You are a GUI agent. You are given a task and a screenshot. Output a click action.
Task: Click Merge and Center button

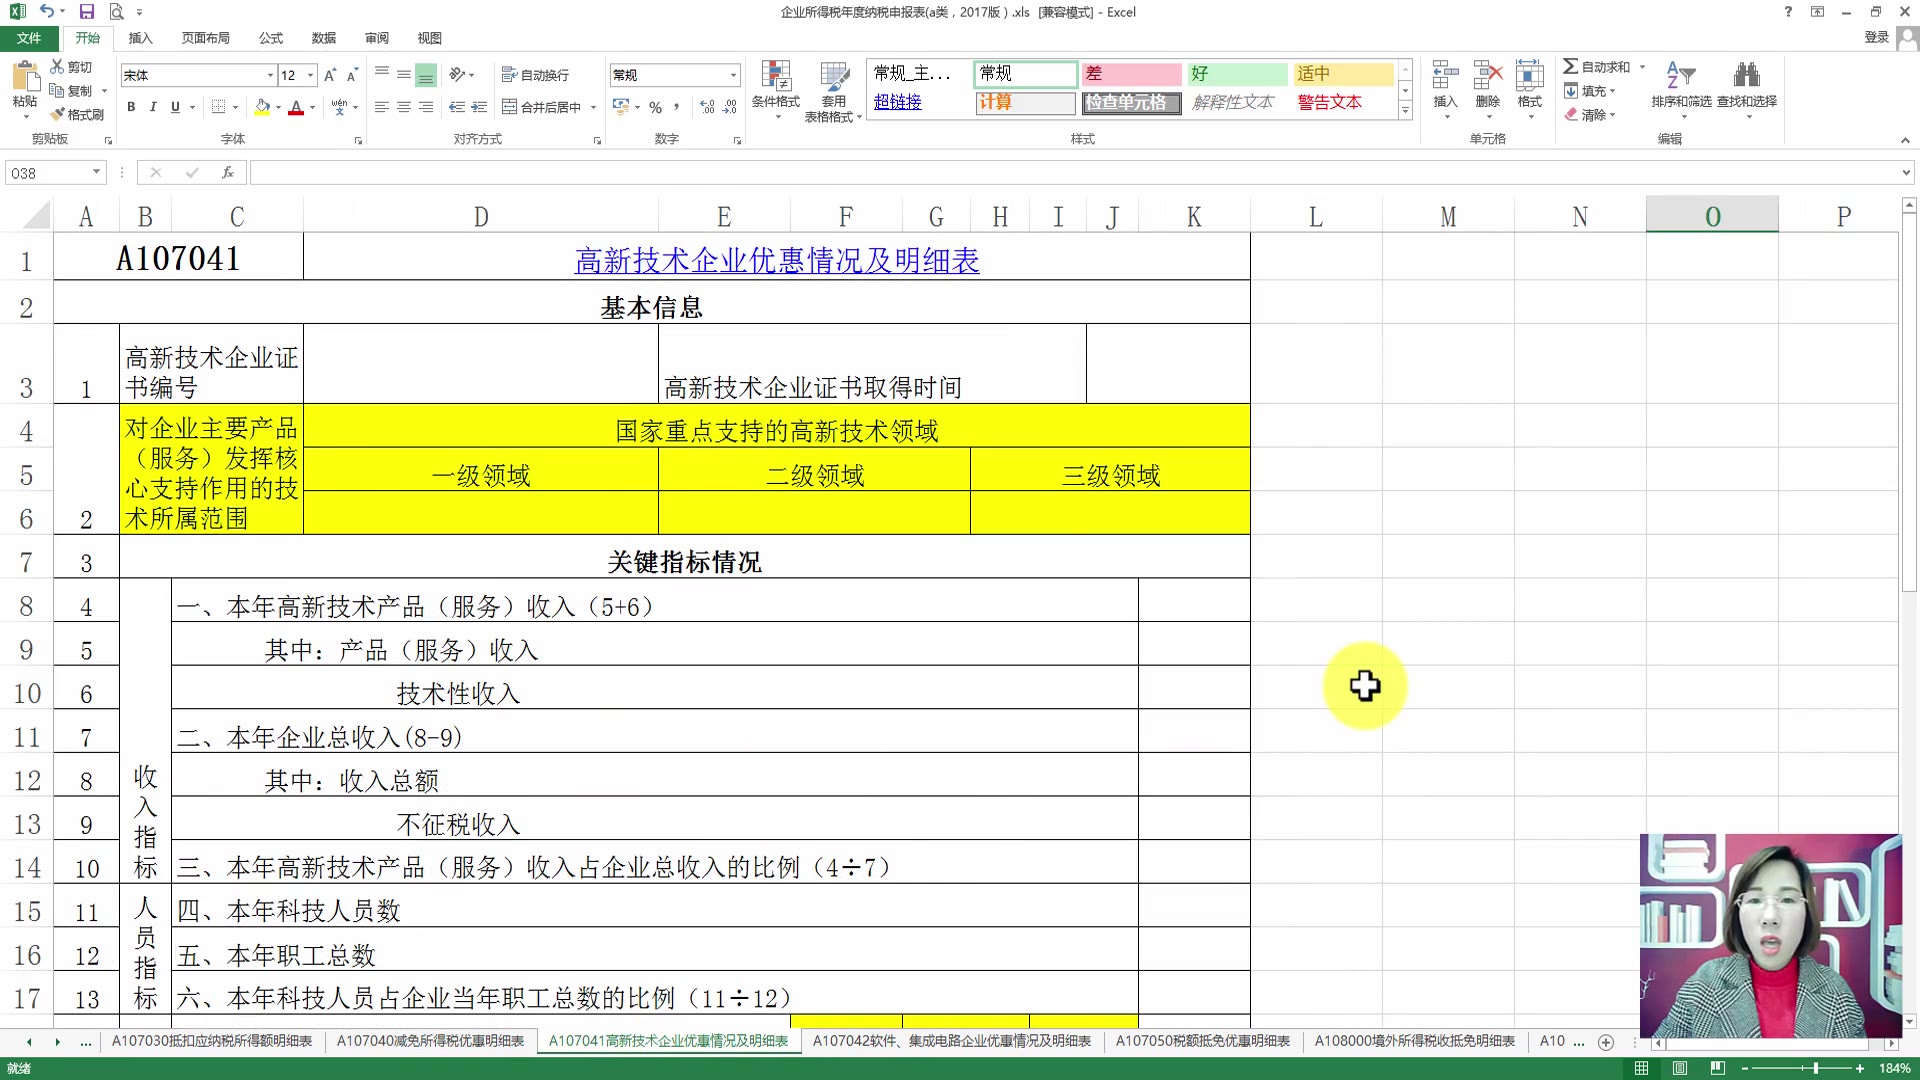click(541, 107)
